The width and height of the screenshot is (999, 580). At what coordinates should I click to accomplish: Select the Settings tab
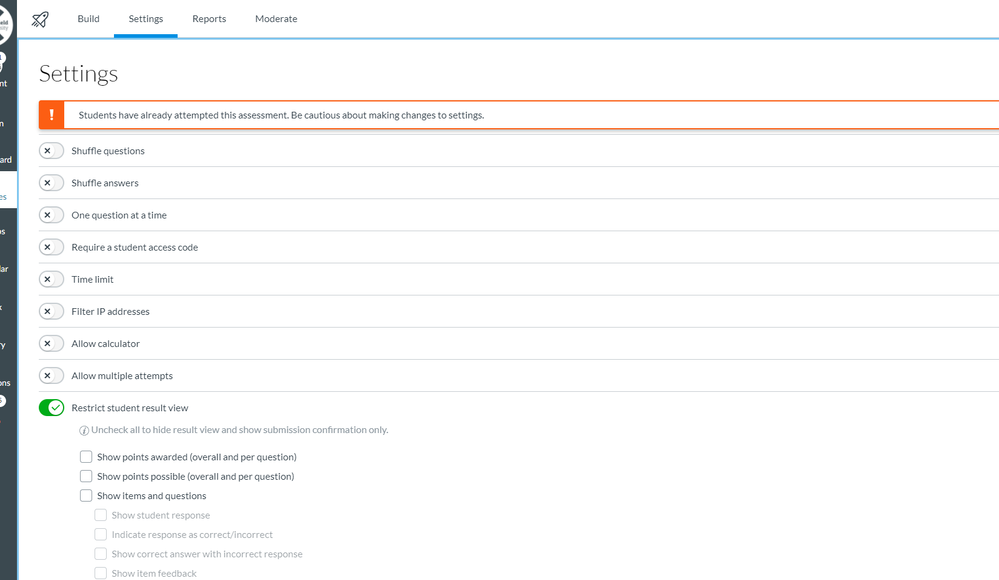(x=146, y=19)
